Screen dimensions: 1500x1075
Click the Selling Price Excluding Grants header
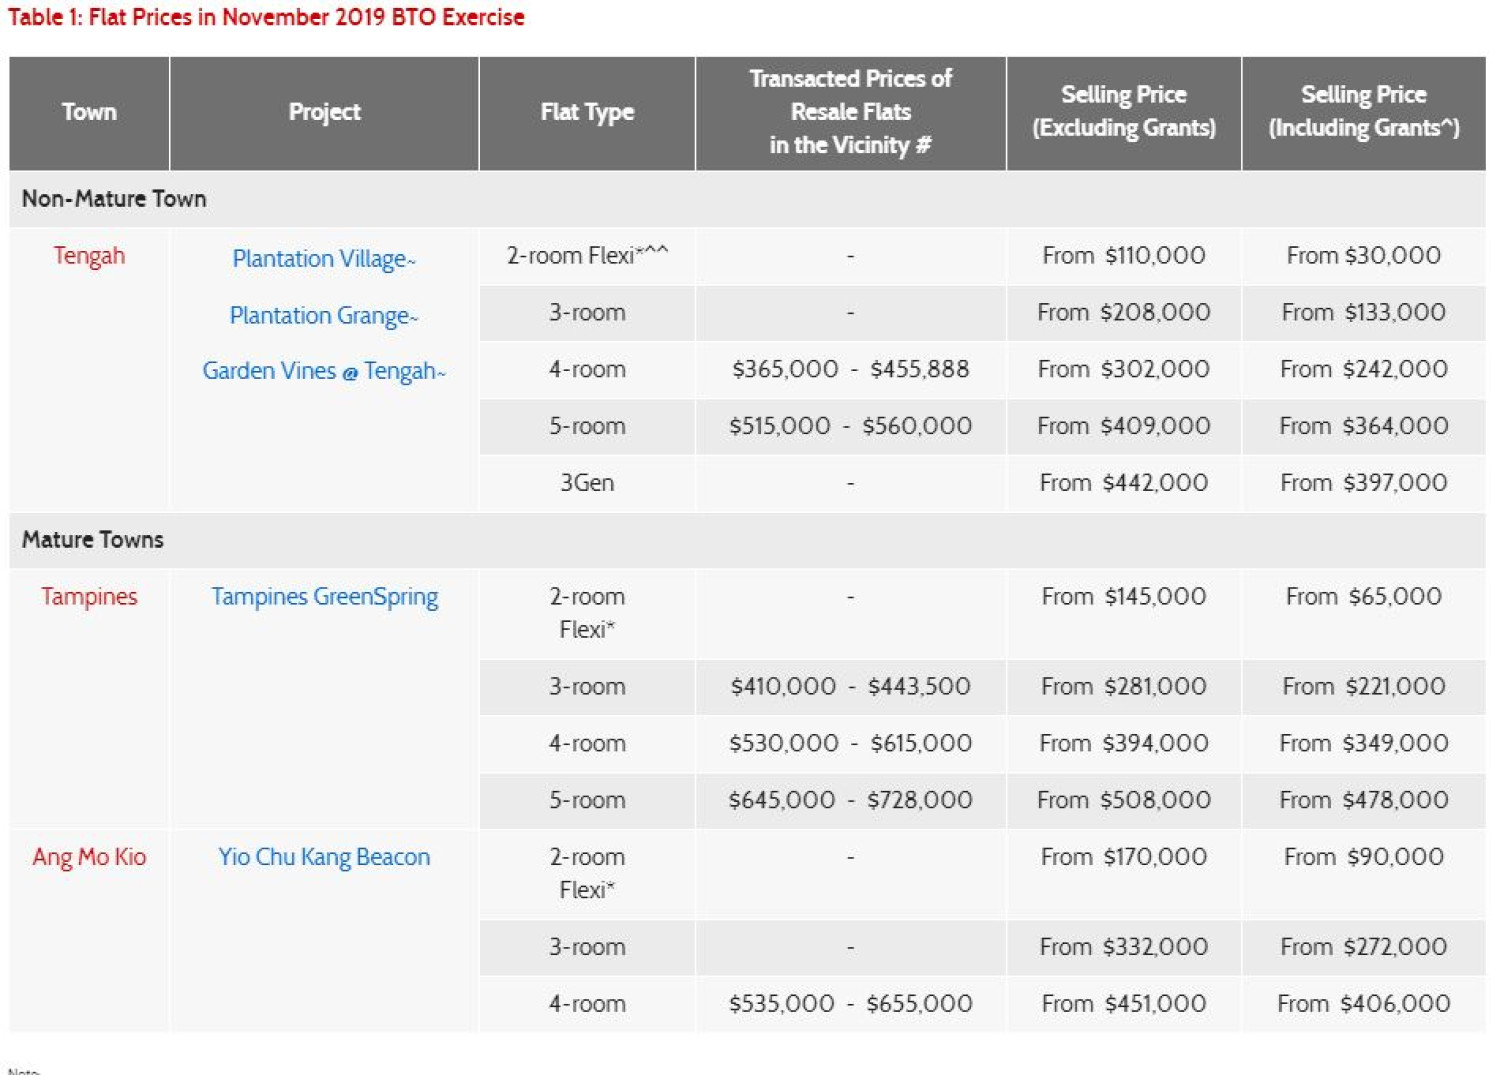[1122, 112]
